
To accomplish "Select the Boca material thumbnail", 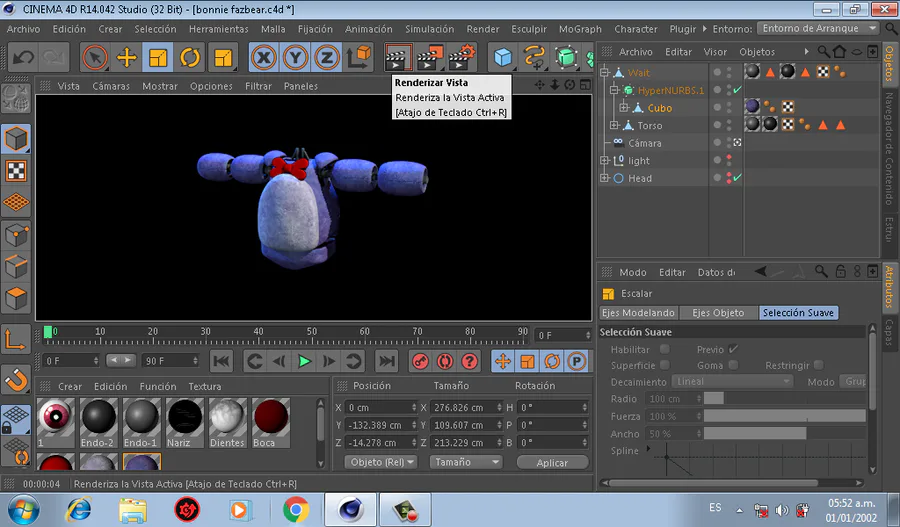I will pos(270,423).
